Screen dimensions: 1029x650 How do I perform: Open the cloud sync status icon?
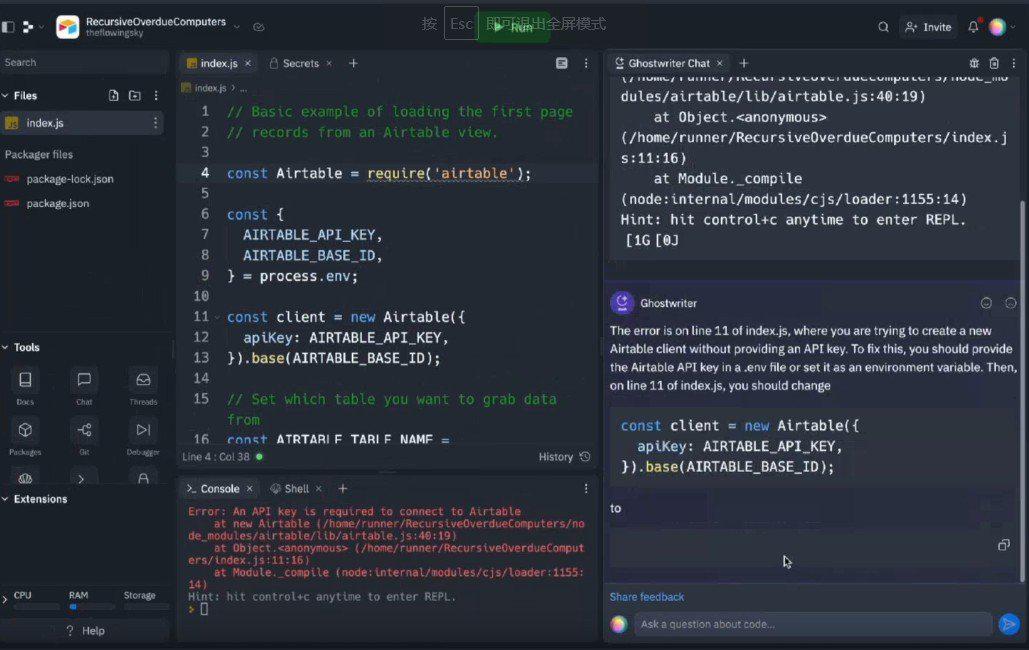259,28
